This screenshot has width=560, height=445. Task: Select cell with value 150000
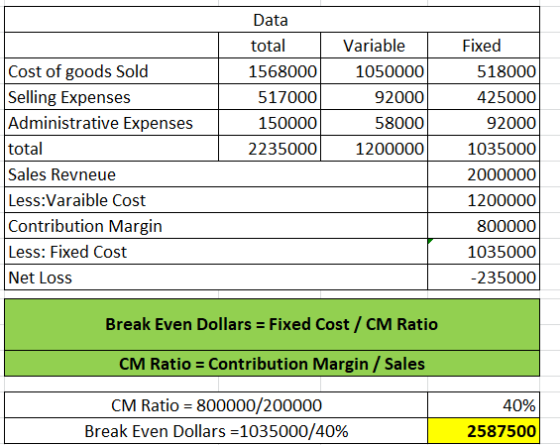tap(270, 122)
